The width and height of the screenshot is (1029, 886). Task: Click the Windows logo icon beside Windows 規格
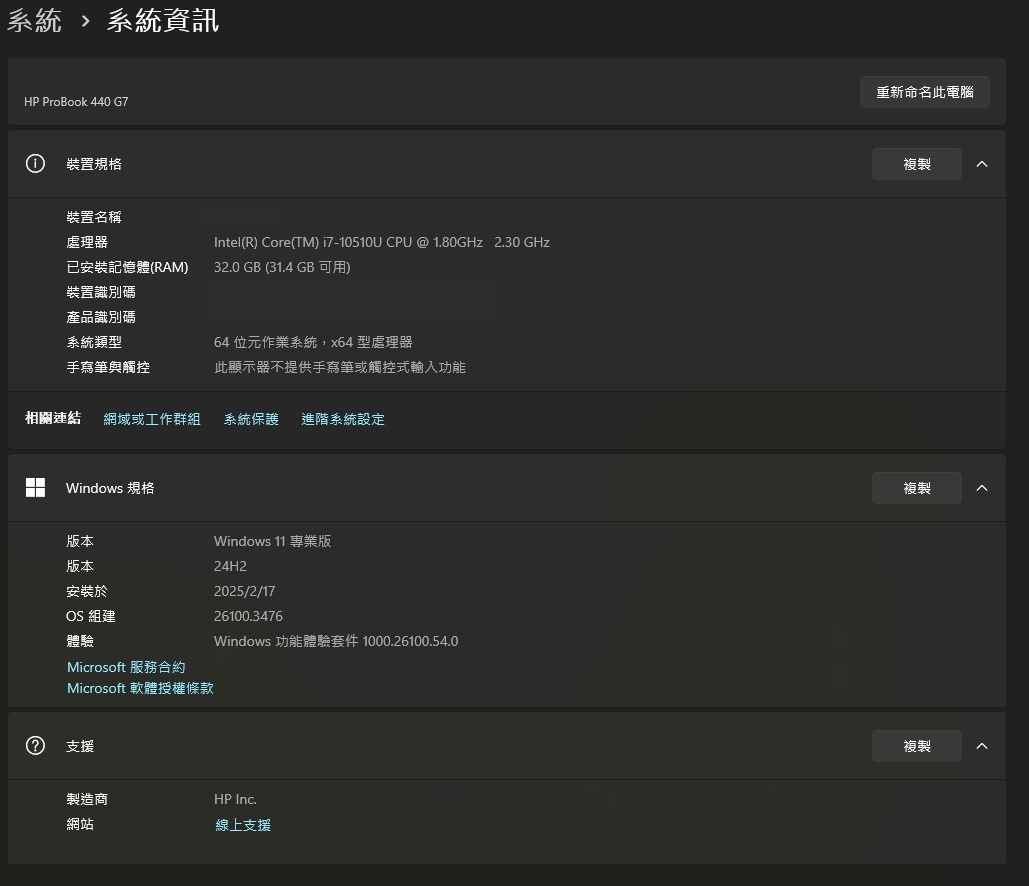click(35, 488)
